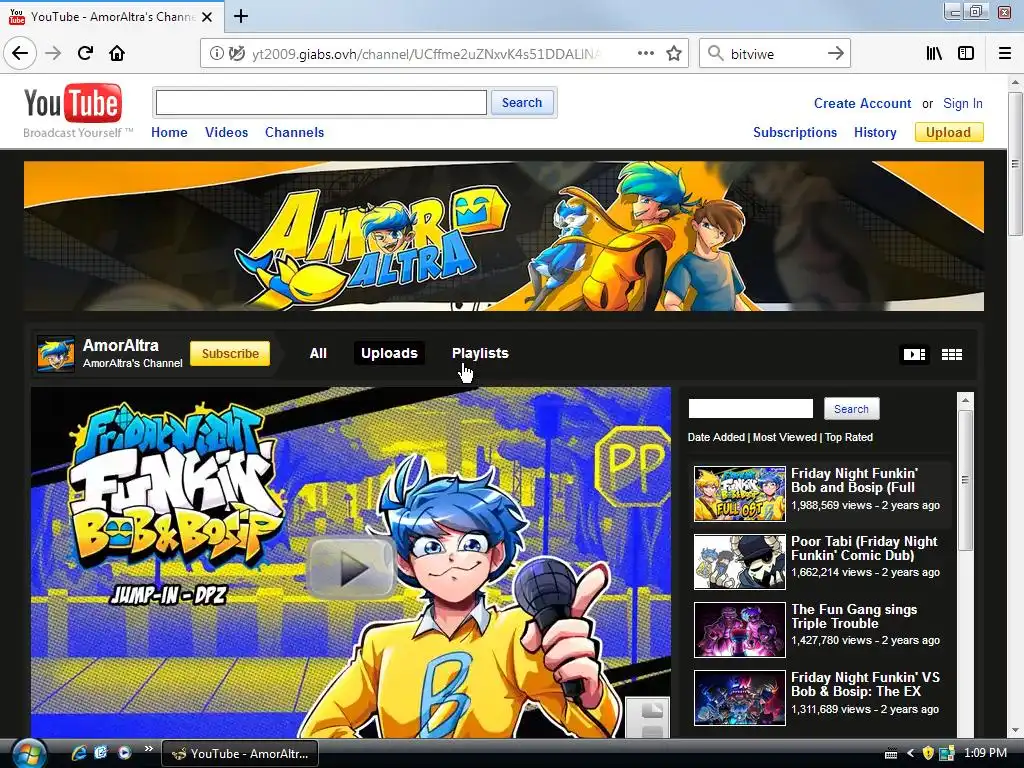This screenshot has width=1024, height=768.
Task: Click the taskbar clock 1:09 PM
Action: click(985, 753)
